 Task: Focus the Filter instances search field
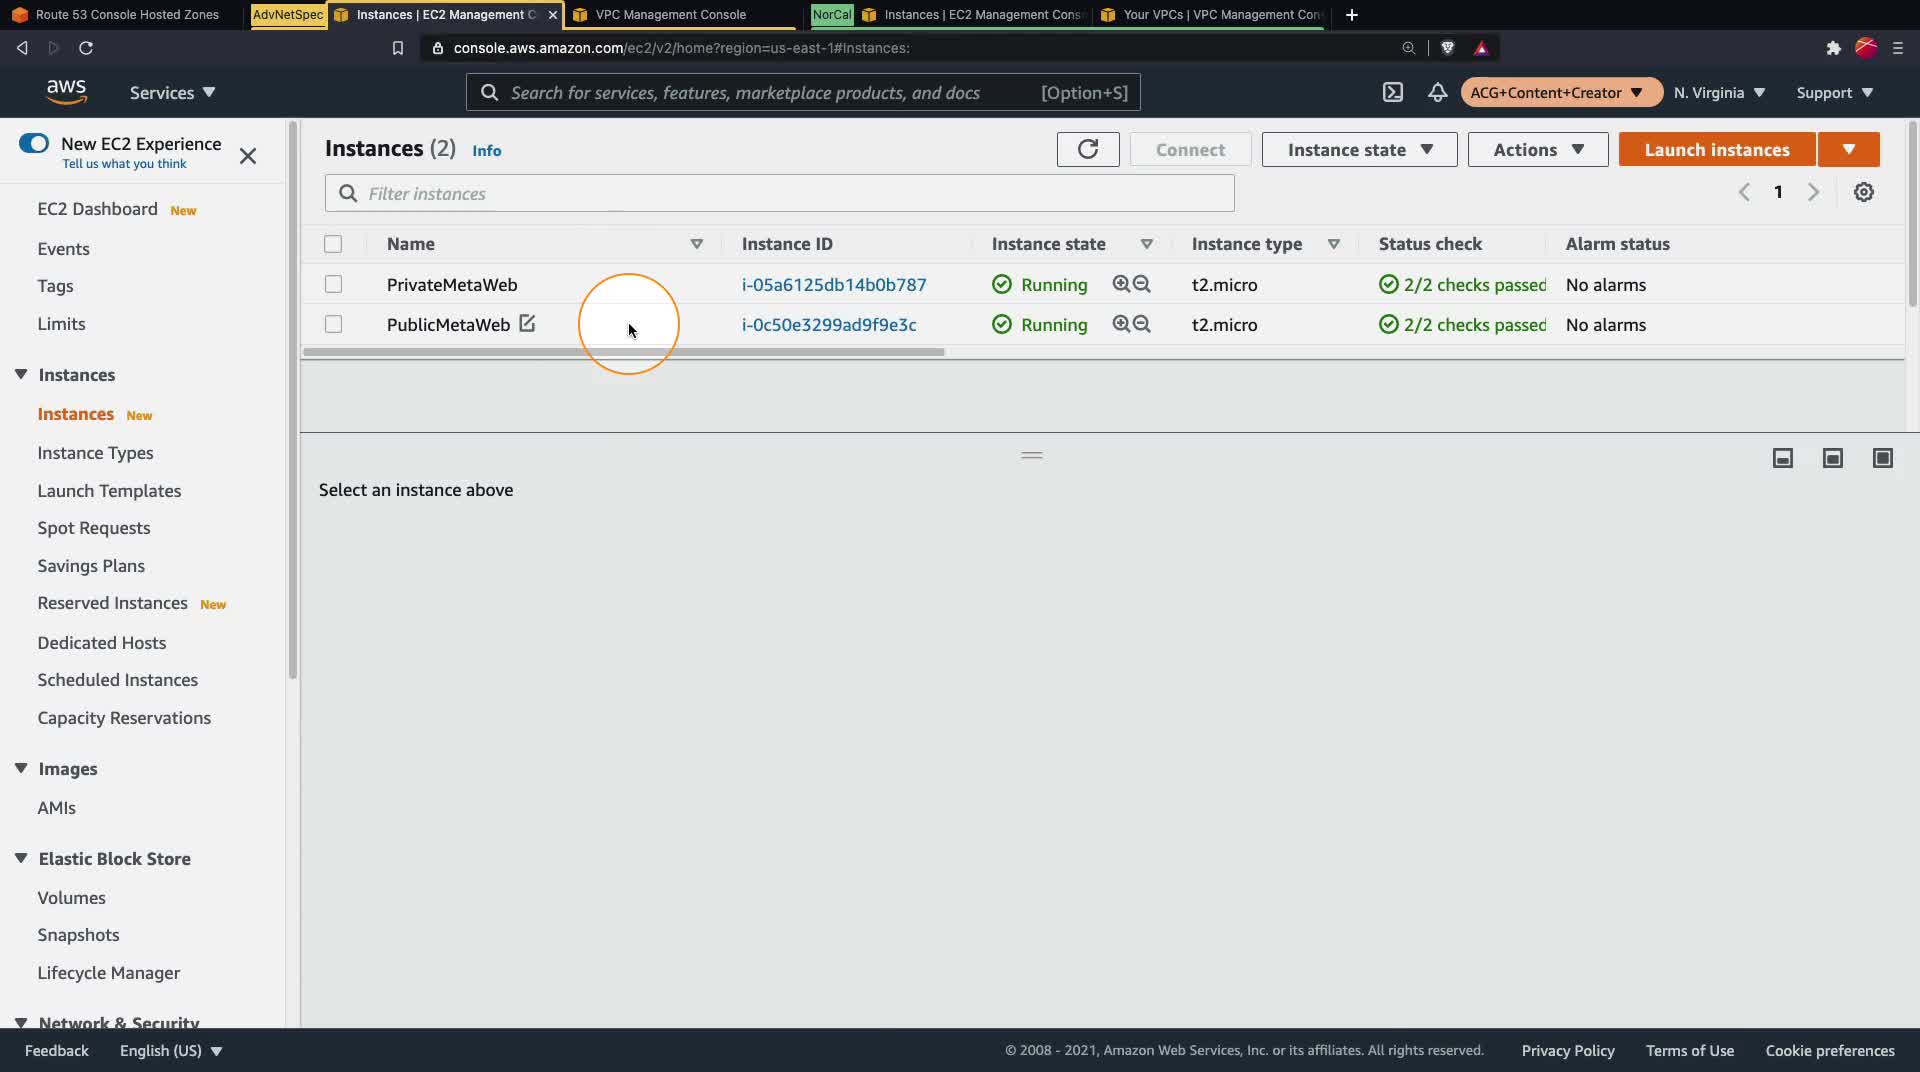[780, 193]
